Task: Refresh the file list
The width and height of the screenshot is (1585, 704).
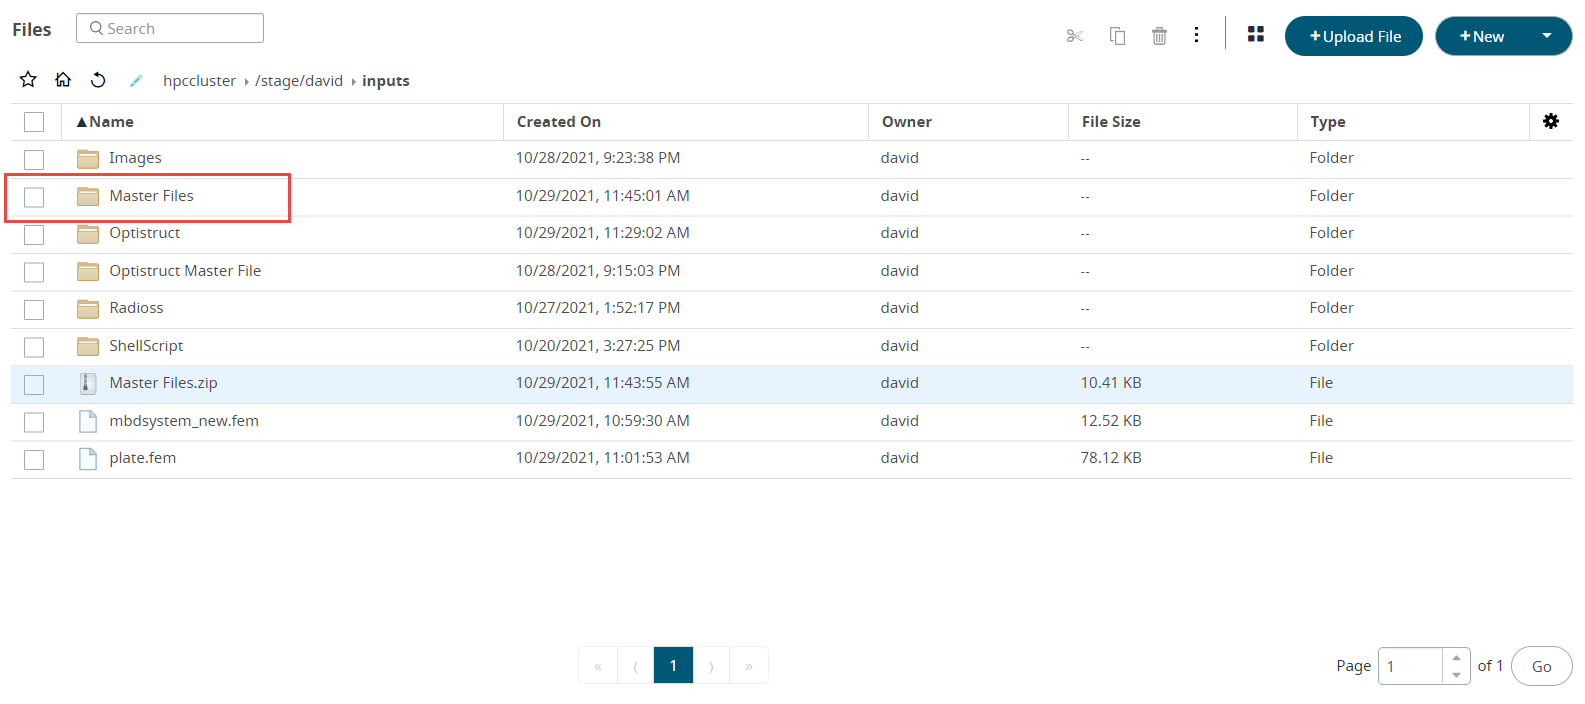Action: [98, 80]
